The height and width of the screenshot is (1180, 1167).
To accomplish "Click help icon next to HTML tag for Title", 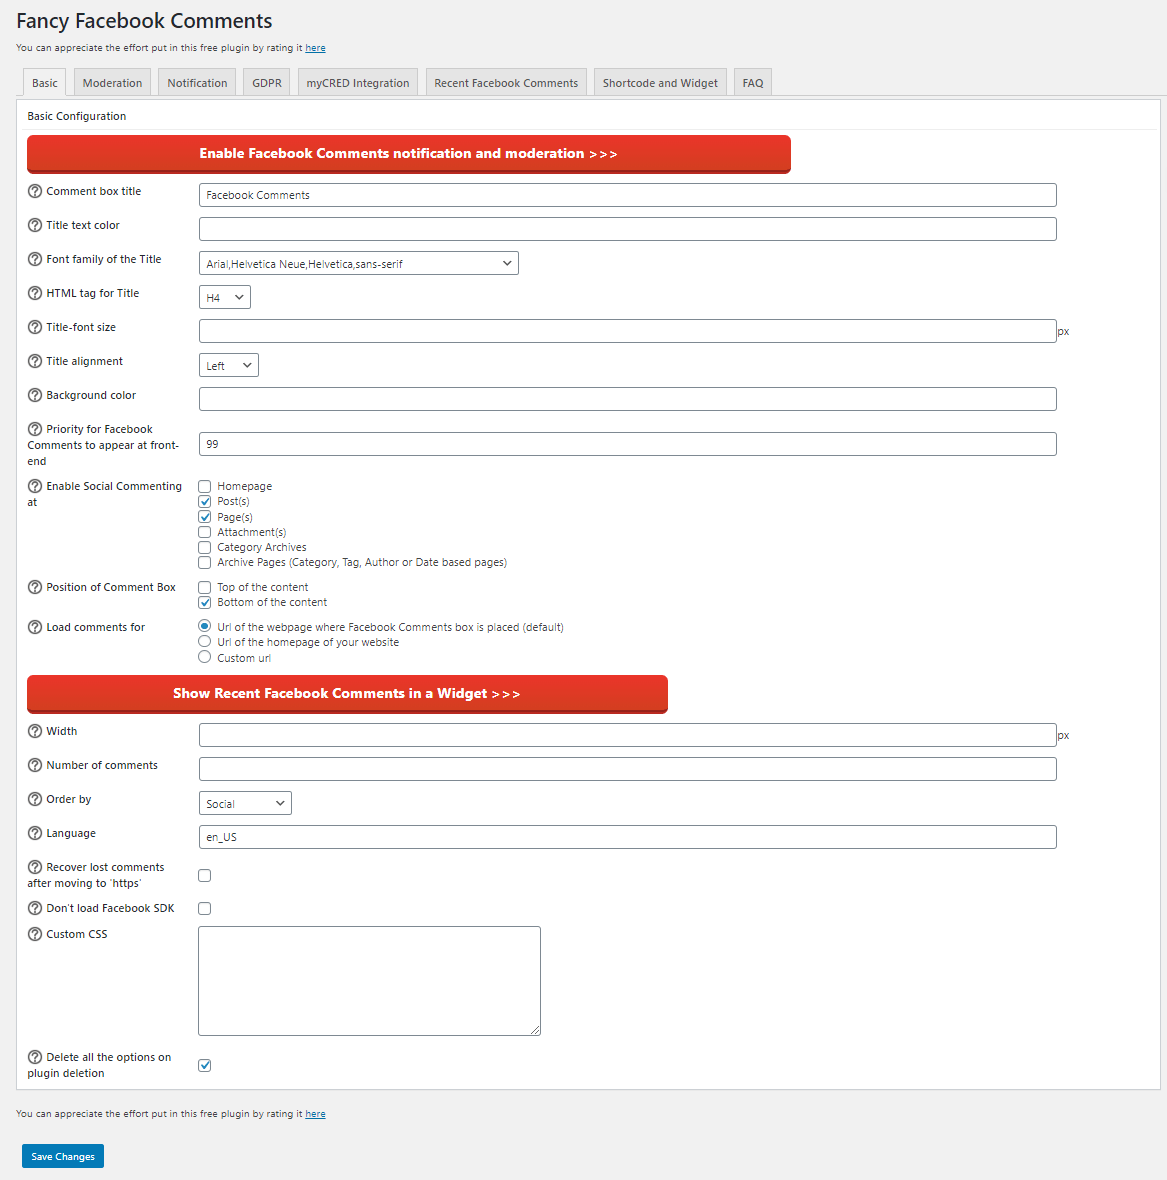I will pyautogui.click(x=35, y=293).
